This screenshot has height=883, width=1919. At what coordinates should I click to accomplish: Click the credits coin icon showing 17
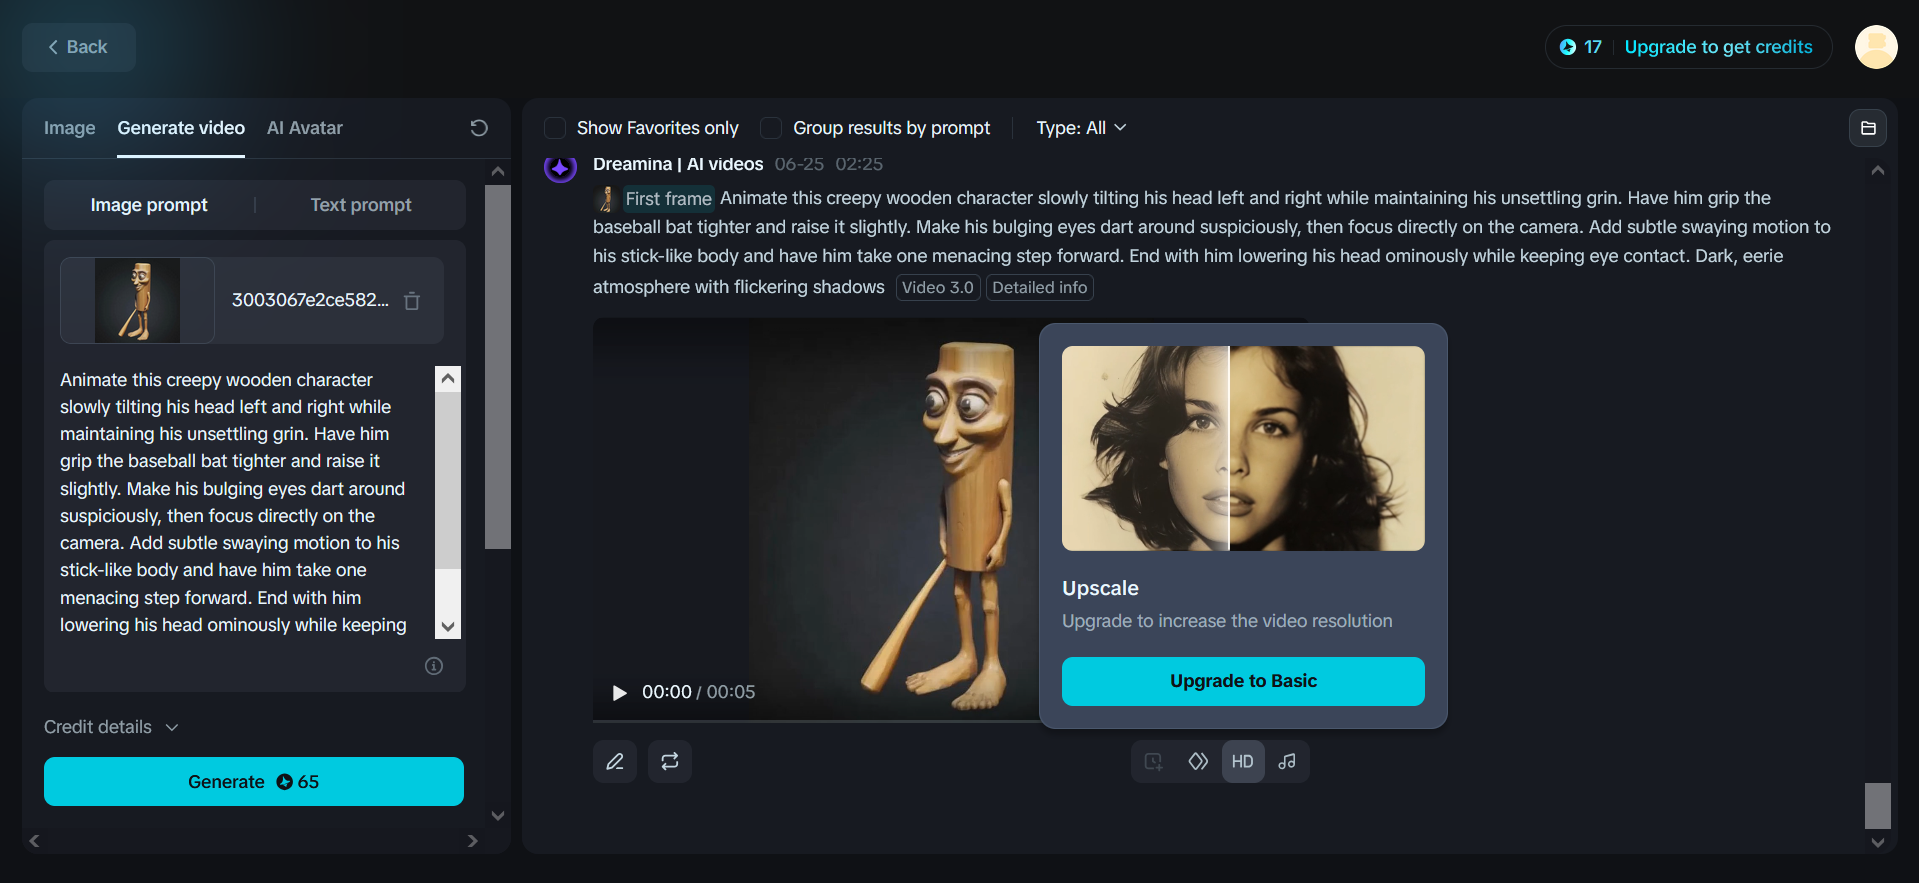(x=1568, y=47)
